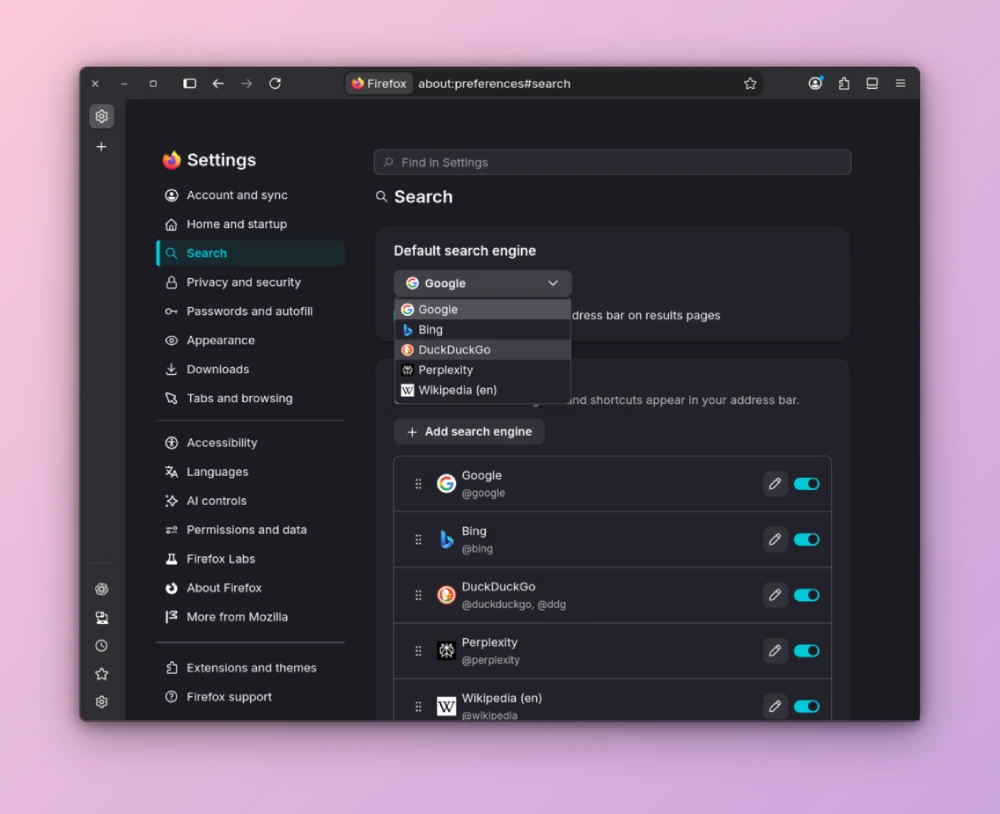Select Perplexity from the dropdown list

[483, 370]
